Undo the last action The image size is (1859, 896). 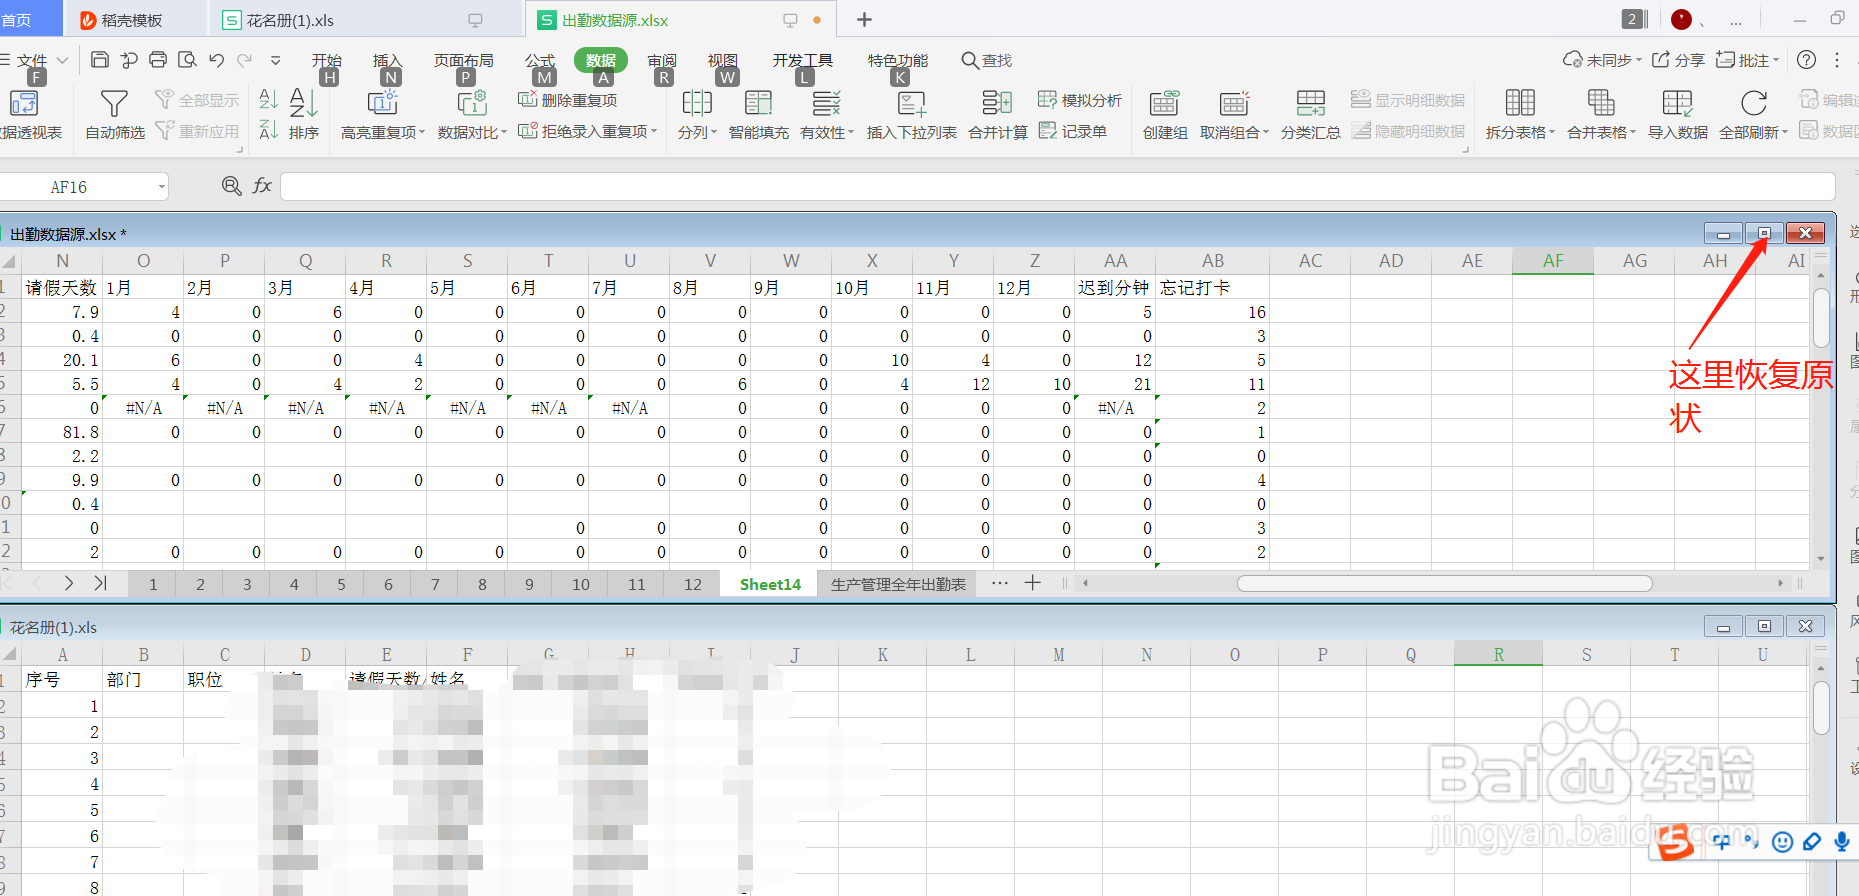pos(216,60)
